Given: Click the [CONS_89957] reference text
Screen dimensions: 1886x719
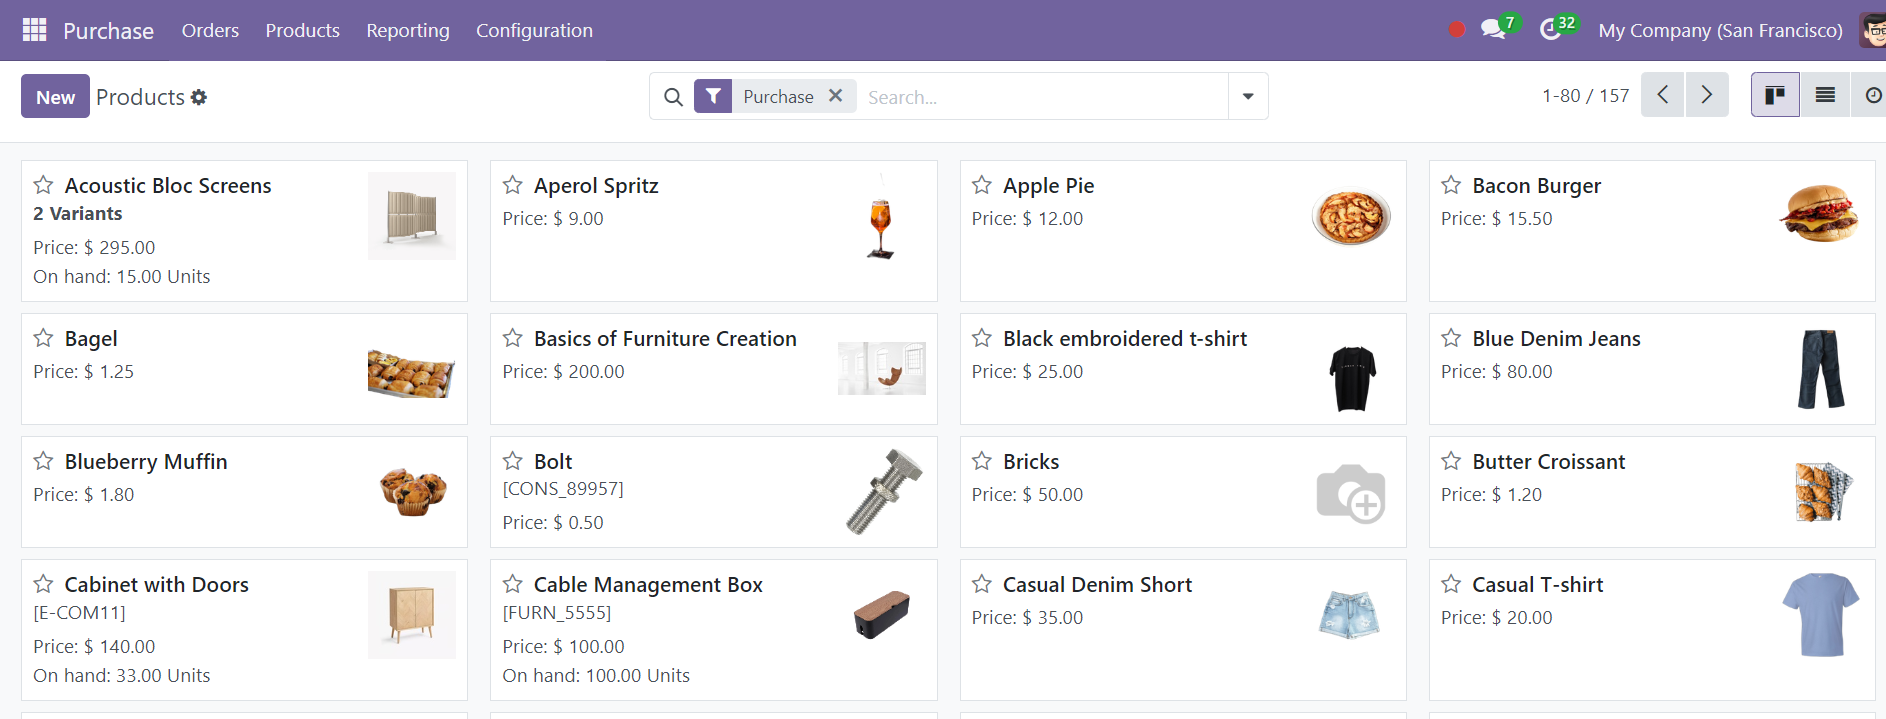Looking at the screenshot, I should 563,489.
